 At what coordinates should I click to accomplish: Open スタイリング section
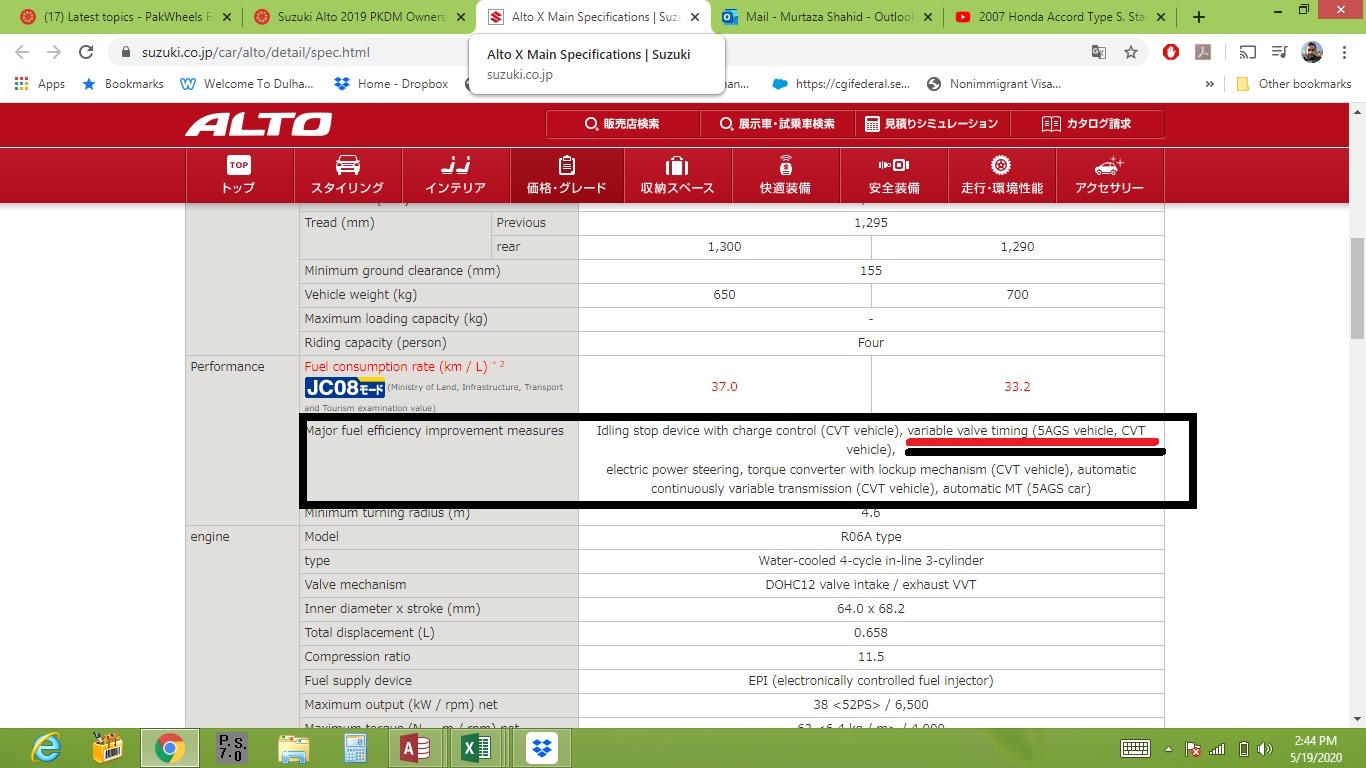[x=347, y=175]
